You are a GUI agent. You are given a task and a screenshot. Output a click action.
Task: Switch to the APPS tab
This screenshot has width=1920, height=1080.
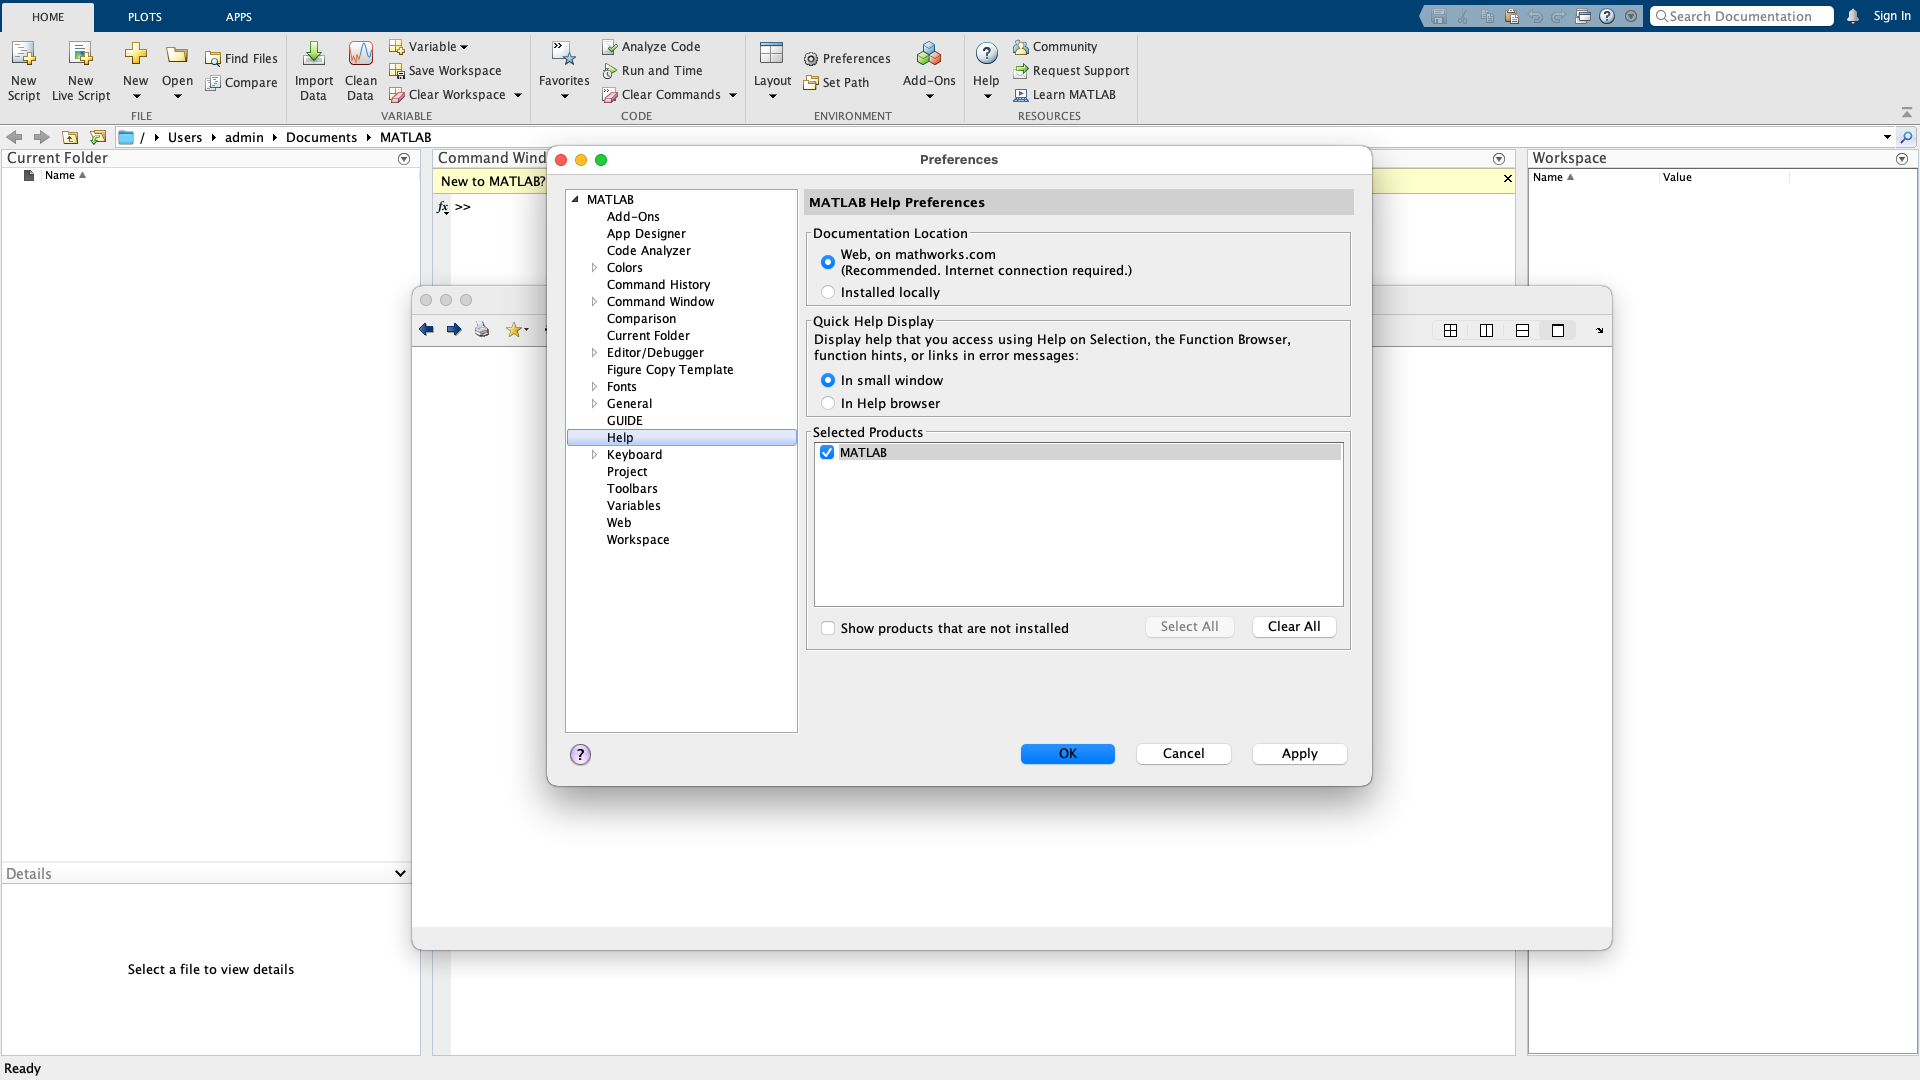(239, 17)
